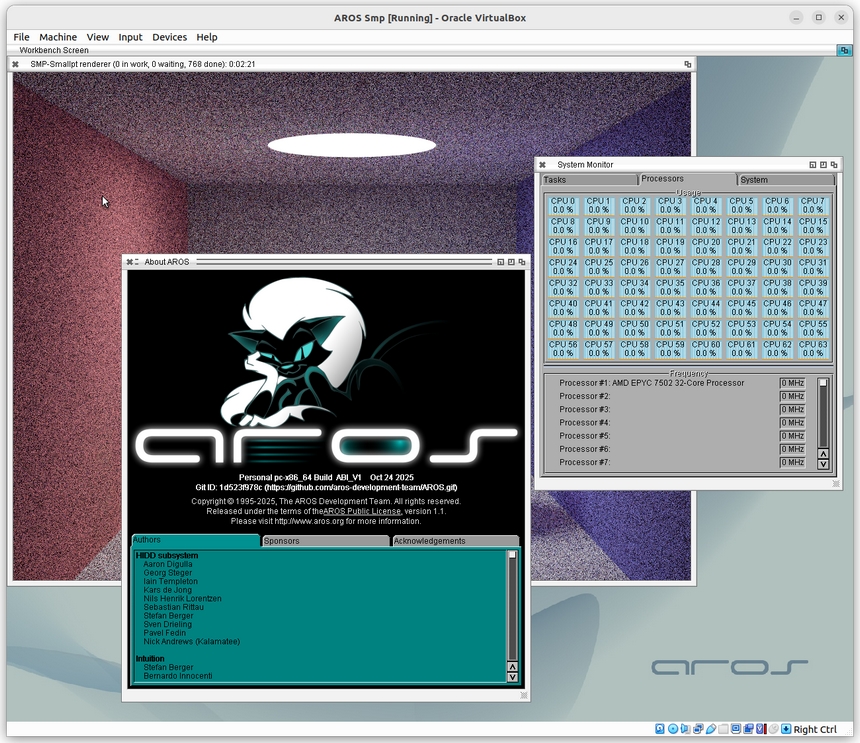Click the hard disk activity status icon
Viewport: 860px width, 743px height.
point(660,729)
